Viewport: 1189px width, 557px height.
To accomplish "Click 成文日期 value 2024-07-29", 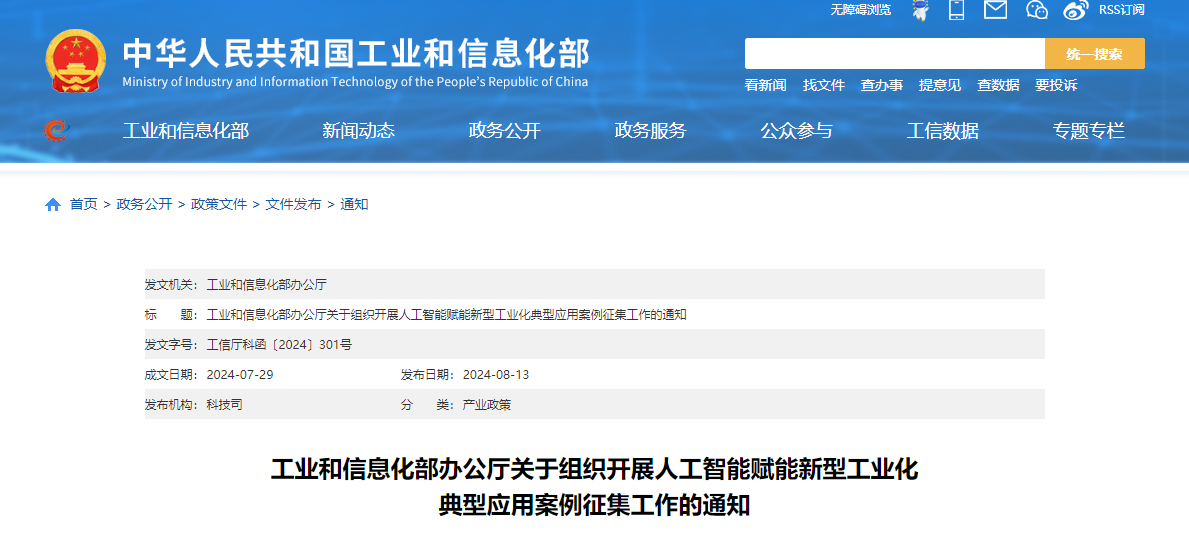I will coord(240,375).
